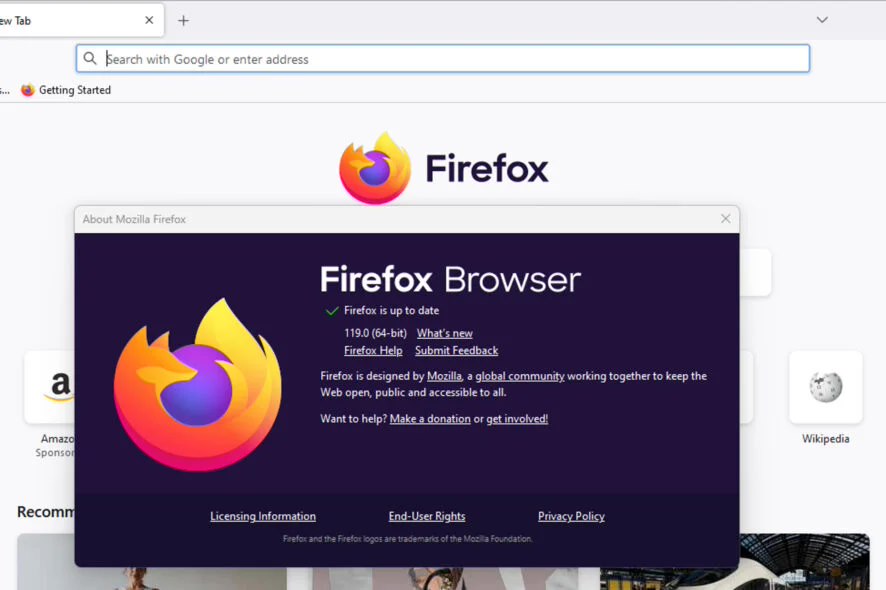Screen dimensions: 886x590
Task: Click the Submit Feedback link
Action: 457,350
